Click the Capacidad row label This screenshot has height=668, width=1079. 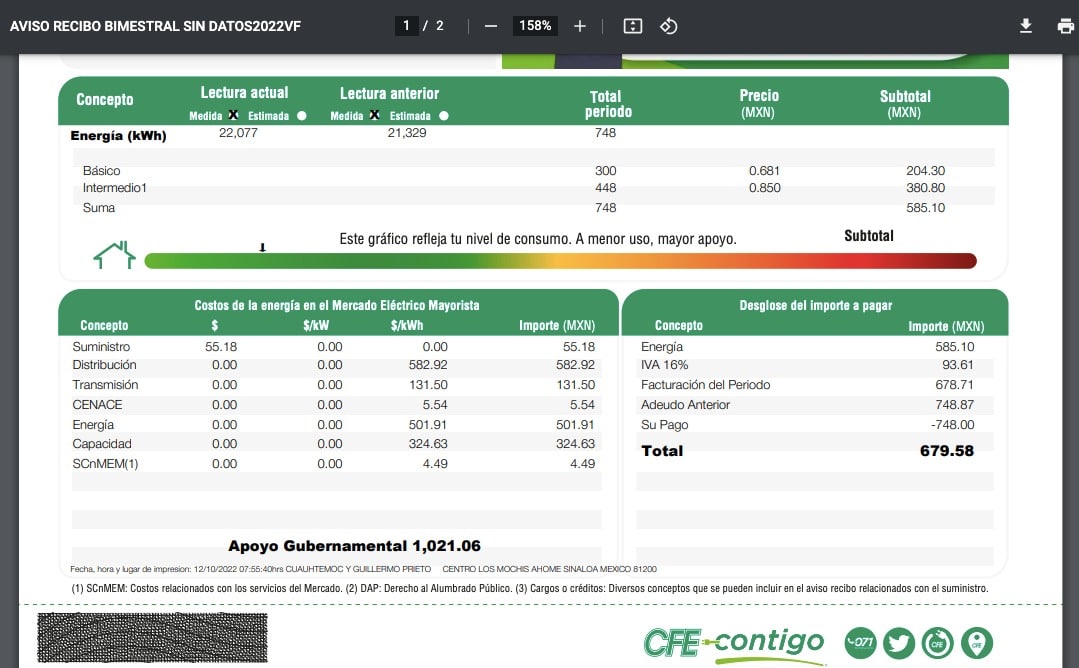click(102, 444)
